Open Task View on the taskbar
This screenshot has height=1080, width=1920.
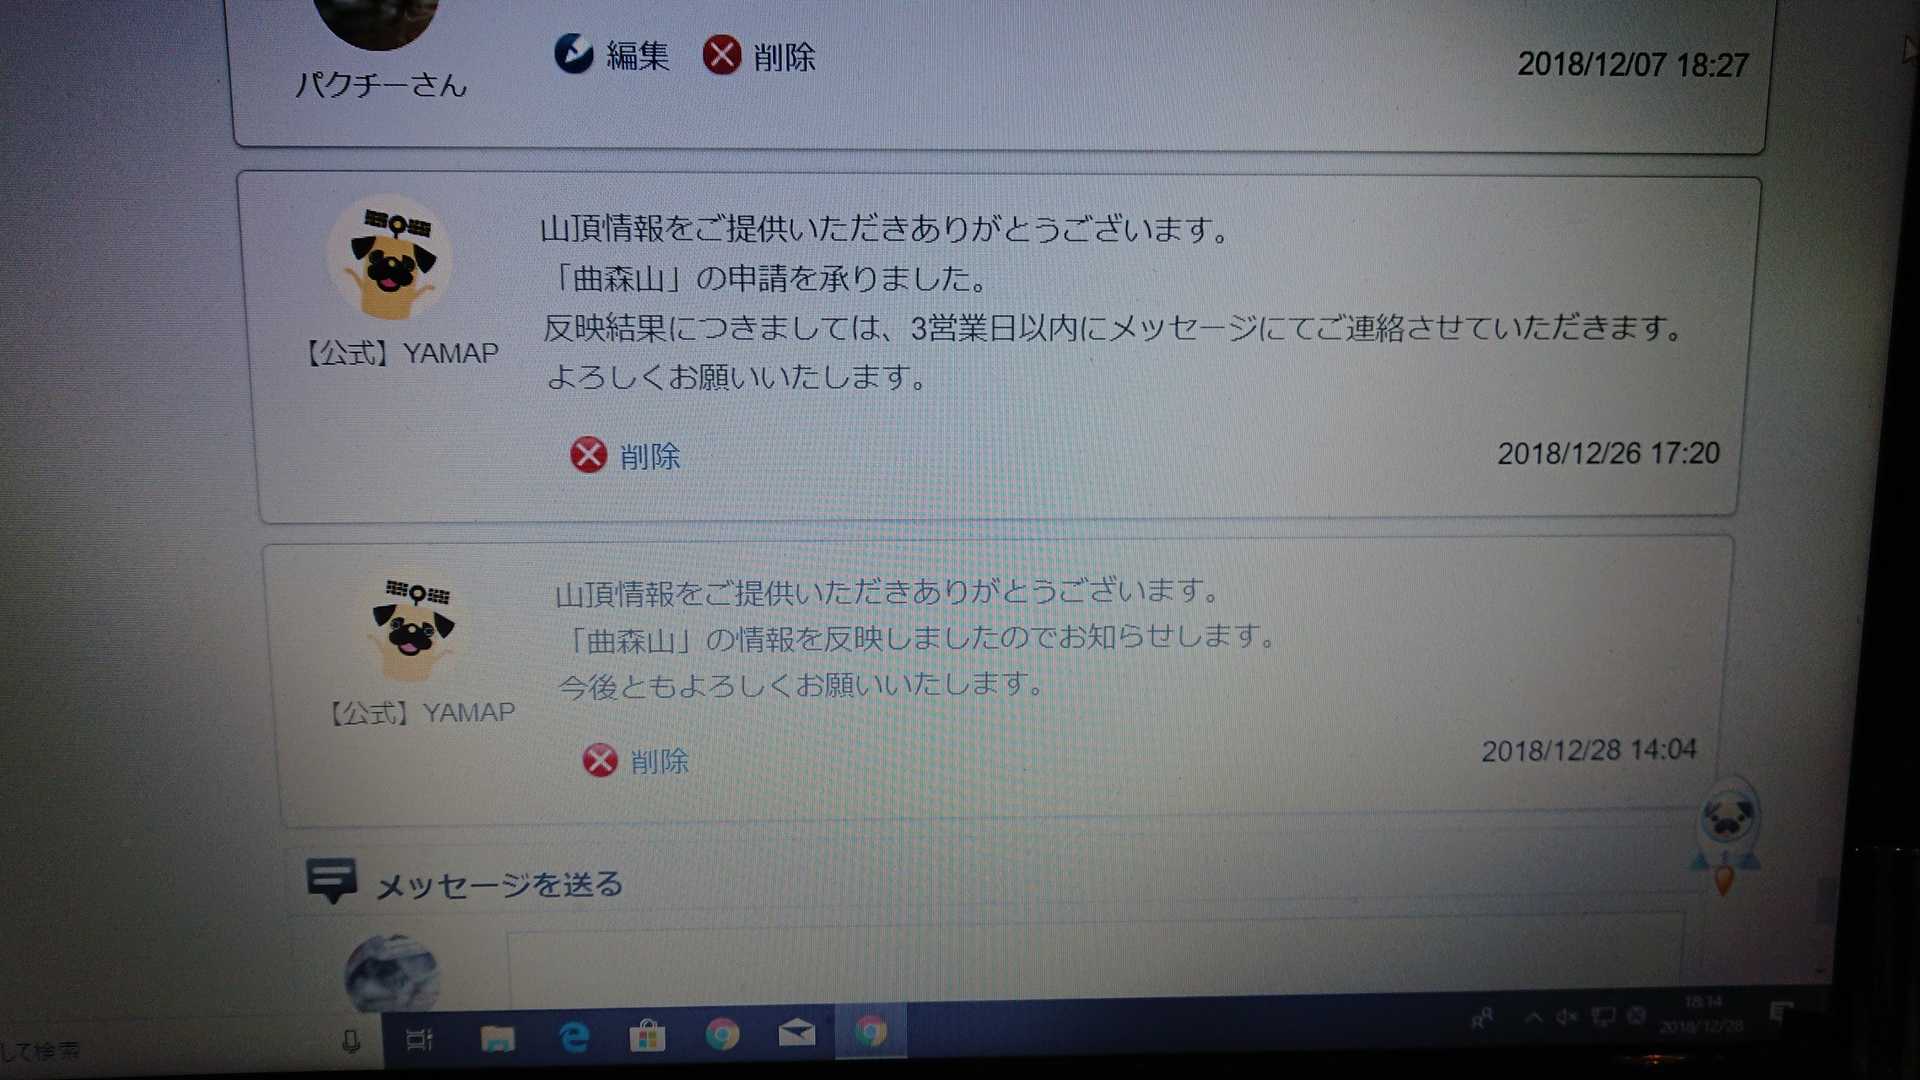point(419,1040)
